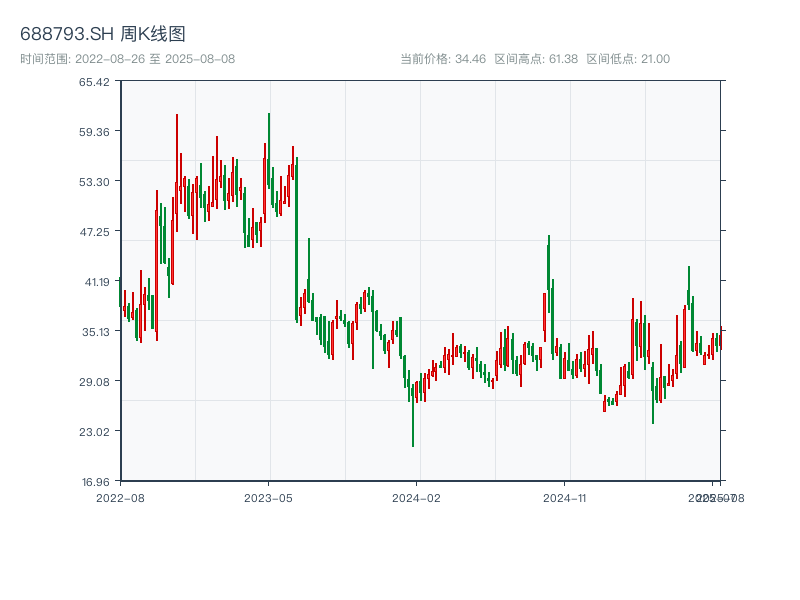Click the interval high label 区间高点: 61.38
Image resolution: width=800 pixels, height=600 pixels.
coord(536,59)
